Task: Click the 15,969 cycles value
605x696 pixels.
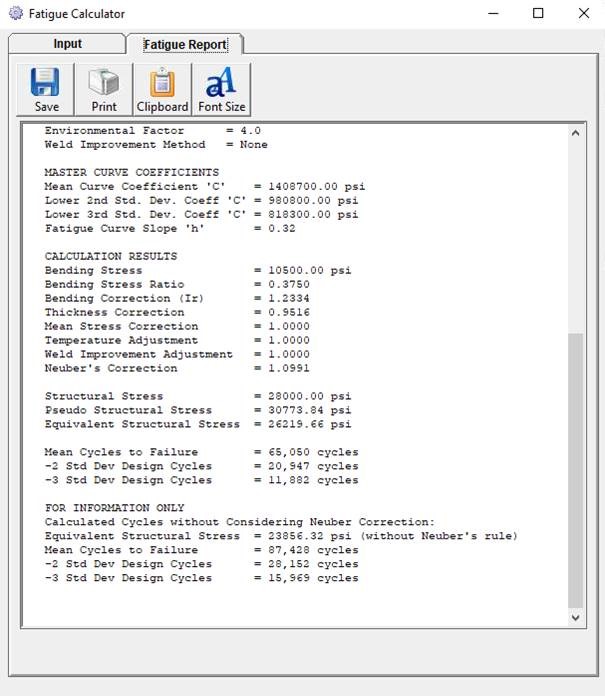Action: (313, 578)
